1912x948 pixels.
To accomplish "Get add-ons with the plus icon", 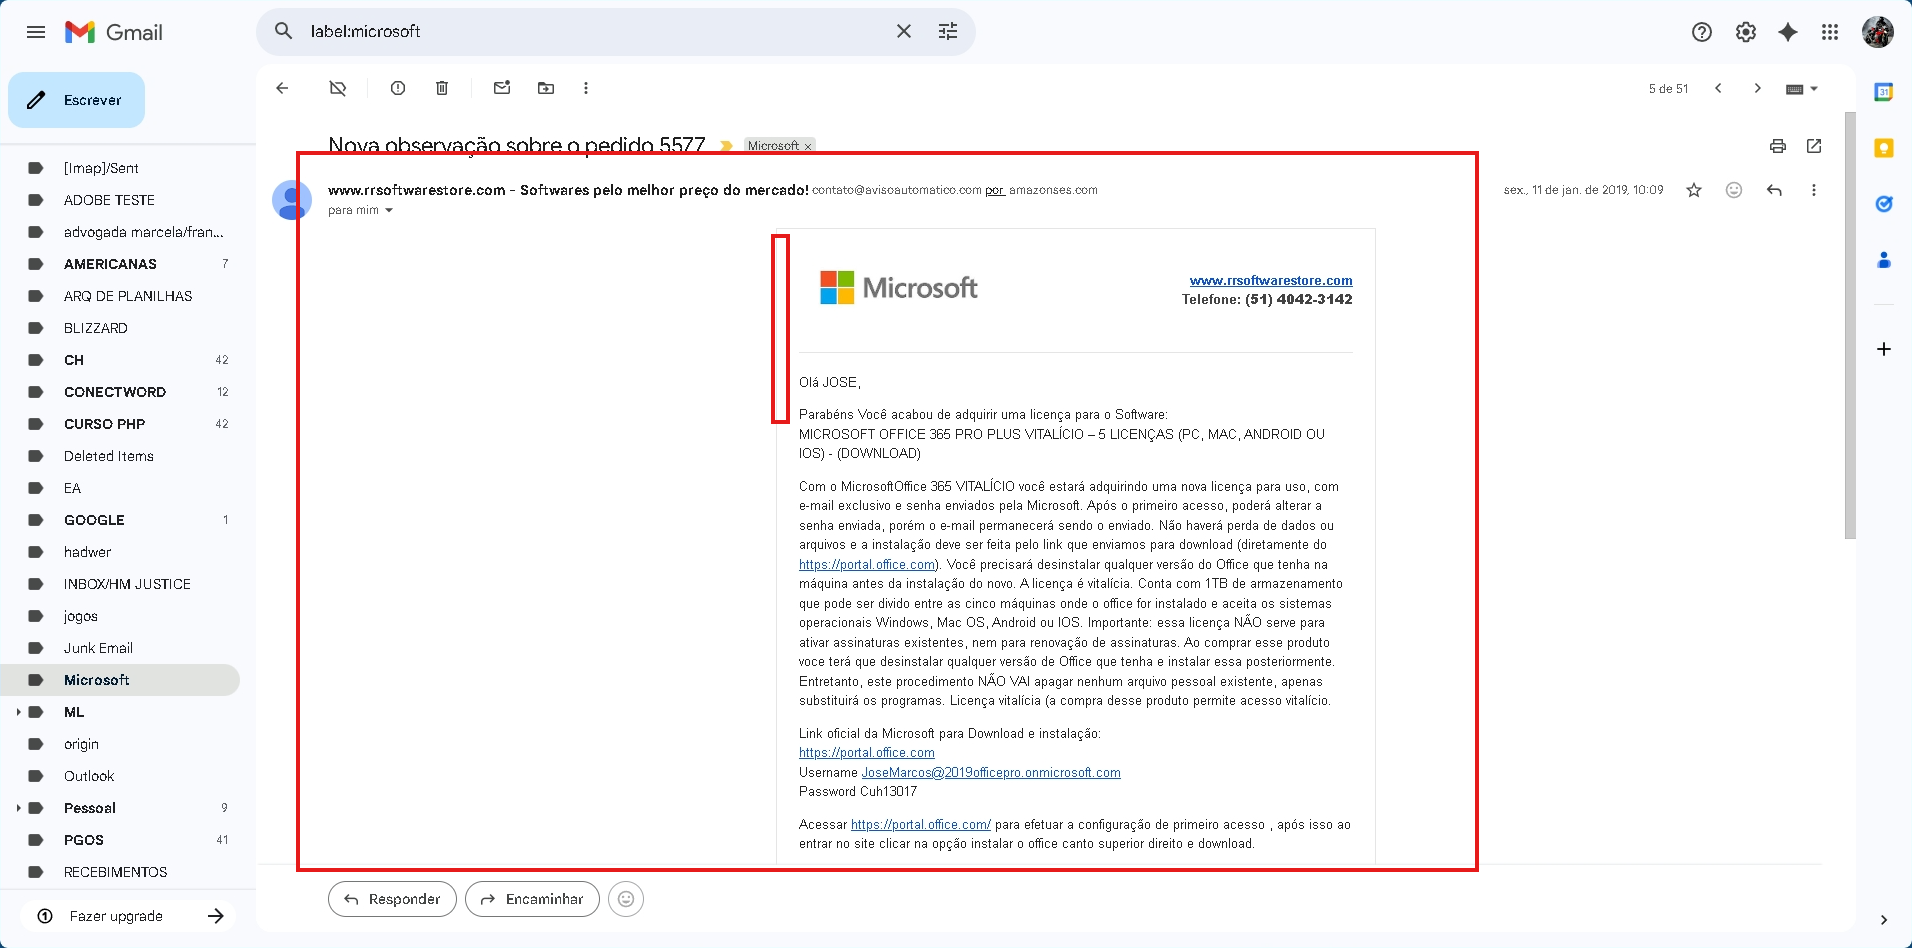I will coord(1884,349).
